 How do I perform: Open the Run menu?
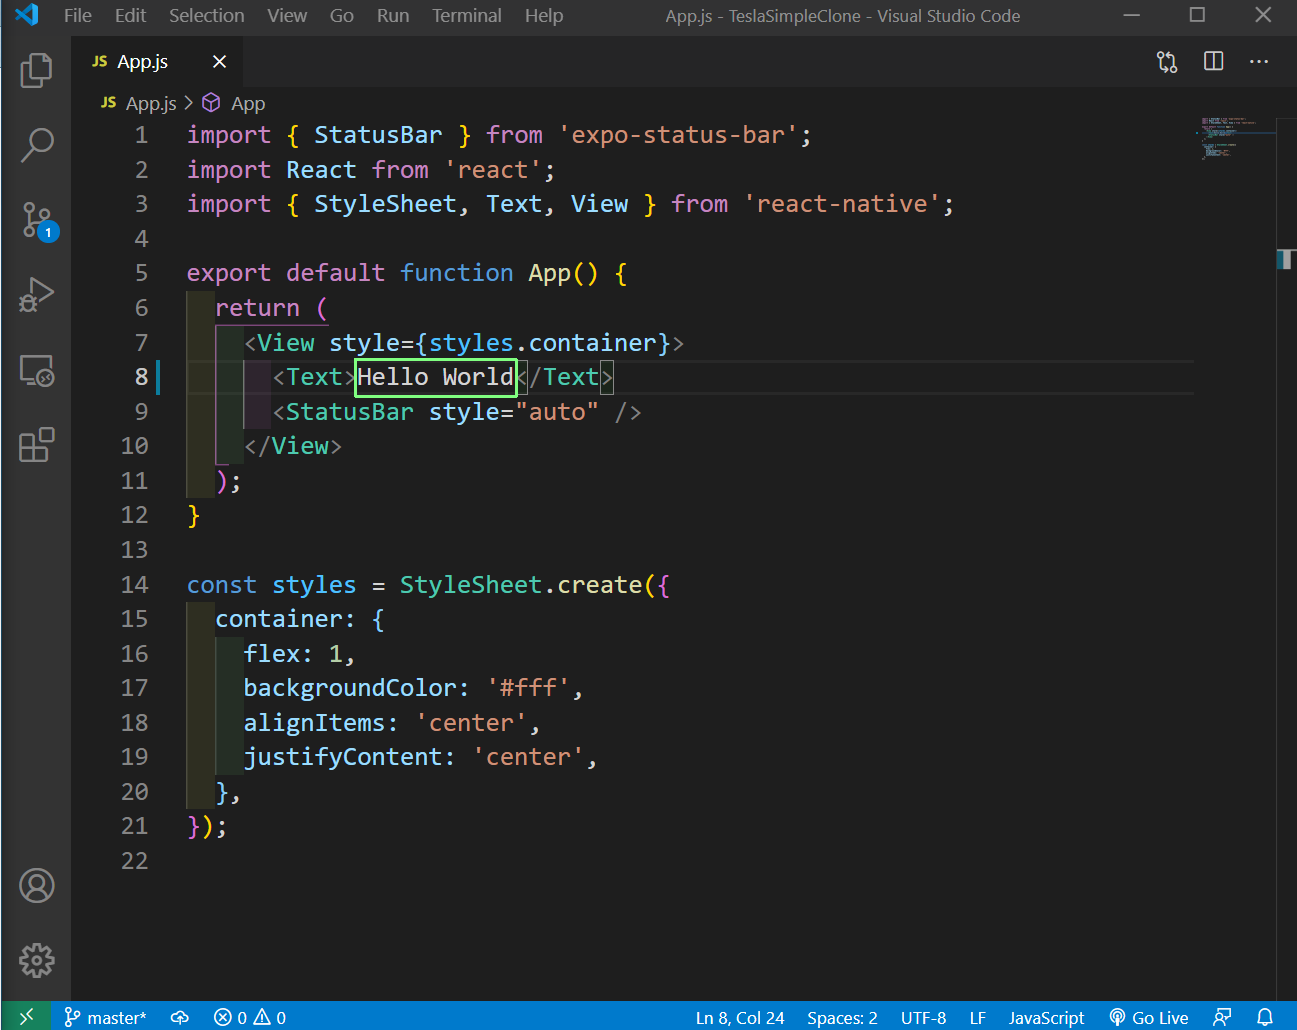[393, 16]
